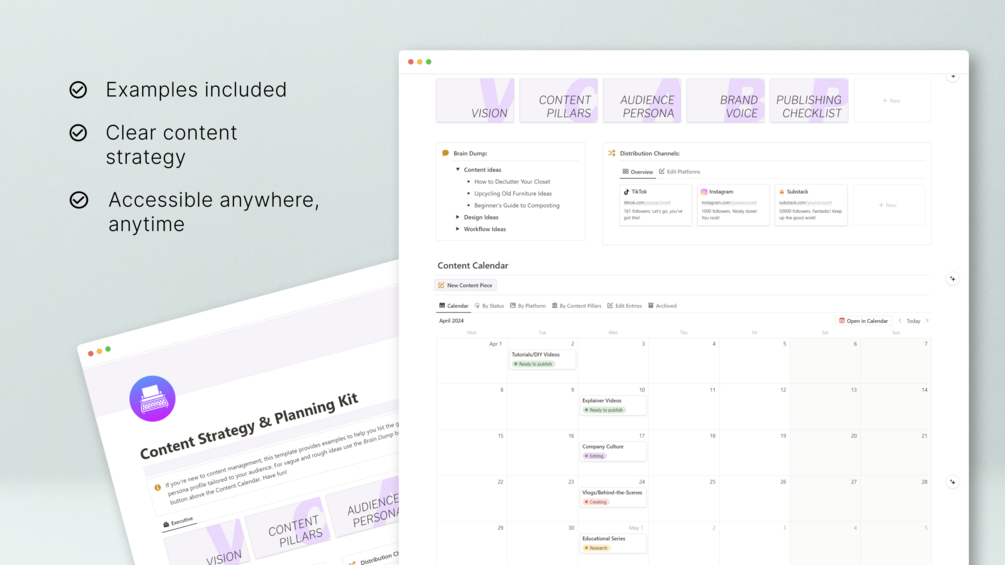Expand the Workflow Ideas toggle
1005x565 pixels.
tap(458, 229)
